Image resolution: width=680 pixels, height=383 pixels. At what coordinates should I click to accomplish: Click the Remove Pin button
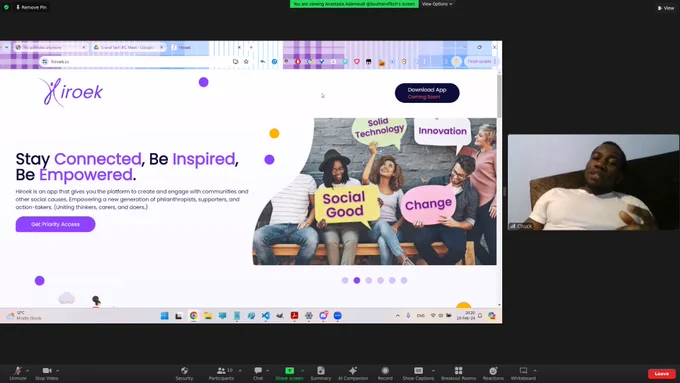31,7
